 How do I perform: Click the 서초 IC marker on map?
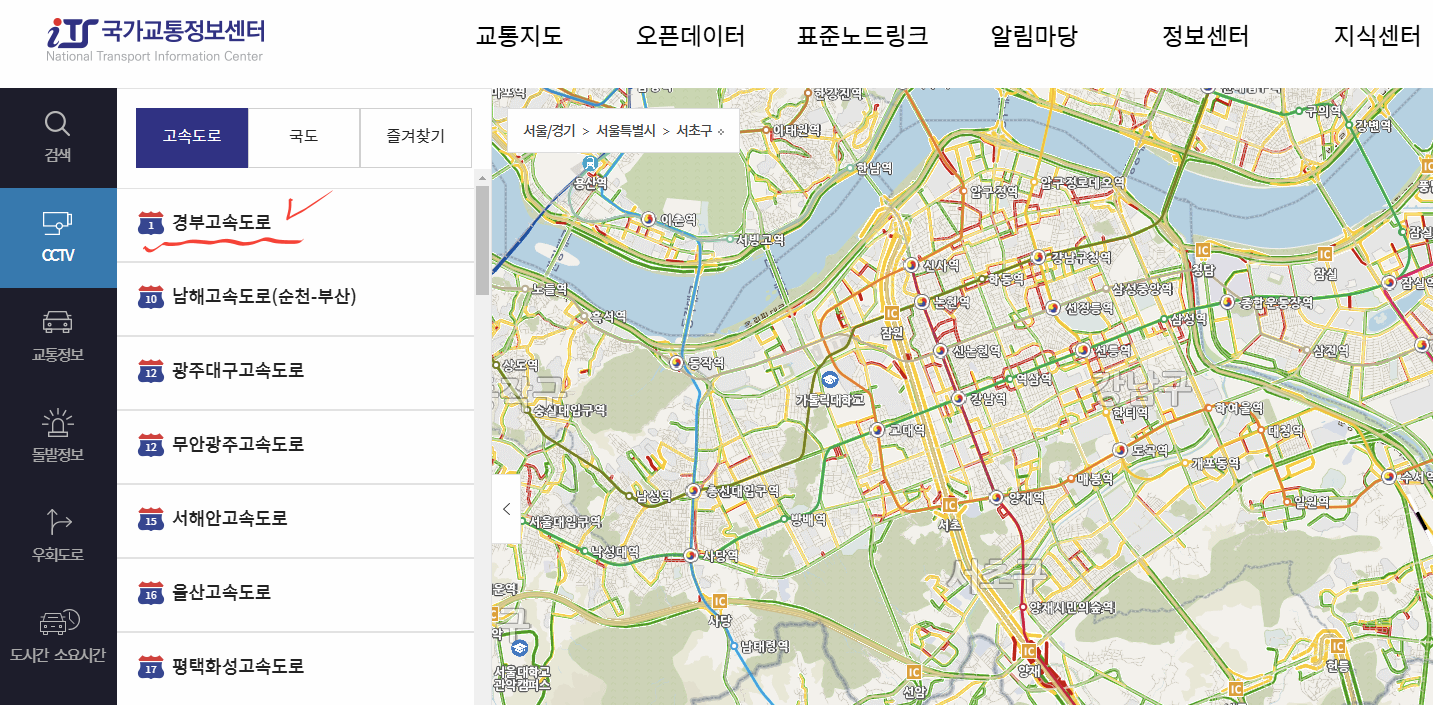point(949,507)
